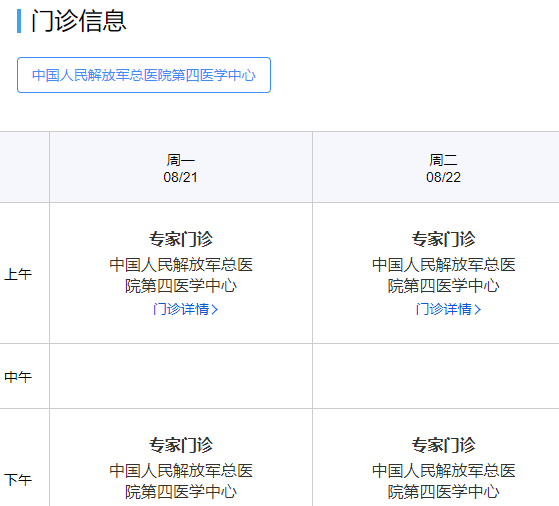Click the chevron arrow after Monday's 门诊详情
The image size is (559, 506).
coord(214,309)
